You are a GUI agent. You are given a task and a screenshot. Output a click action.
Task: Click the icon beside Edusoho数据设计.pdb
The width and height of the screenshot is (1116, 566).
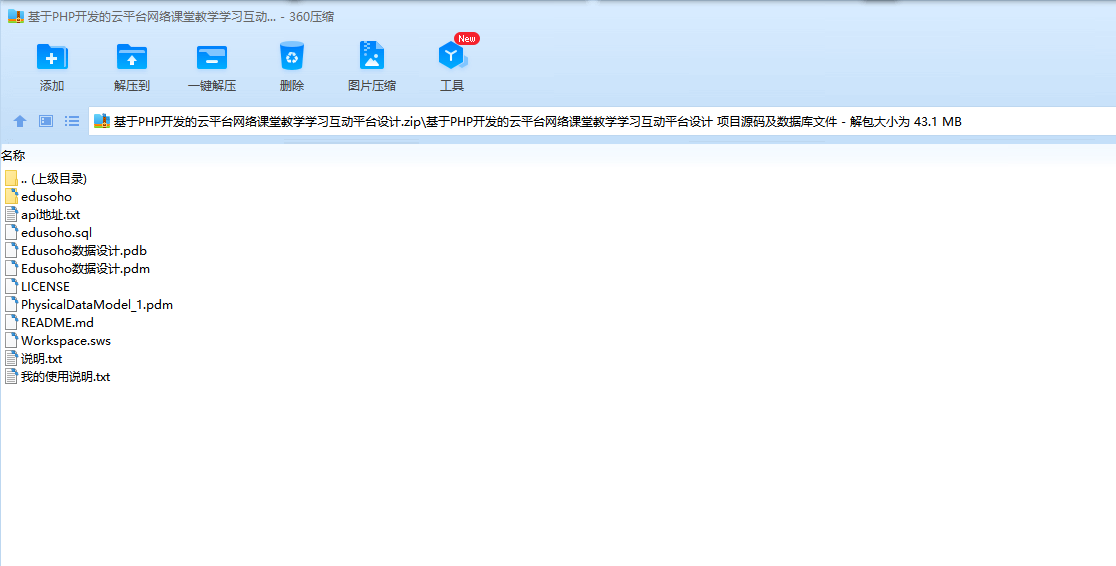[x=11, y=251]
